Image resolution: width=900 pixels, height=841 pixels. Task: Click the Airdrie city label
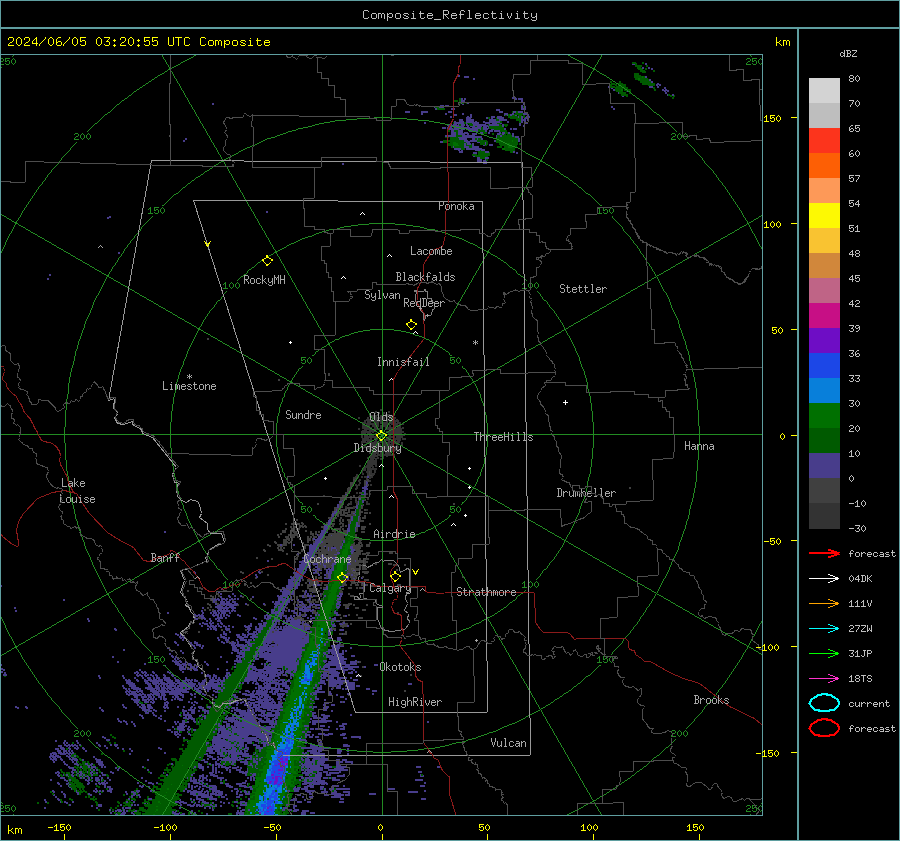click(394, 534)
